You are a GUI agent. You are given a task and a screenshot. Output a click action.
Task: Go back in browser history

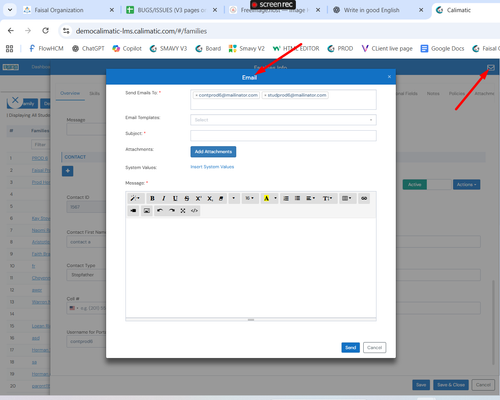pos(11,31)
